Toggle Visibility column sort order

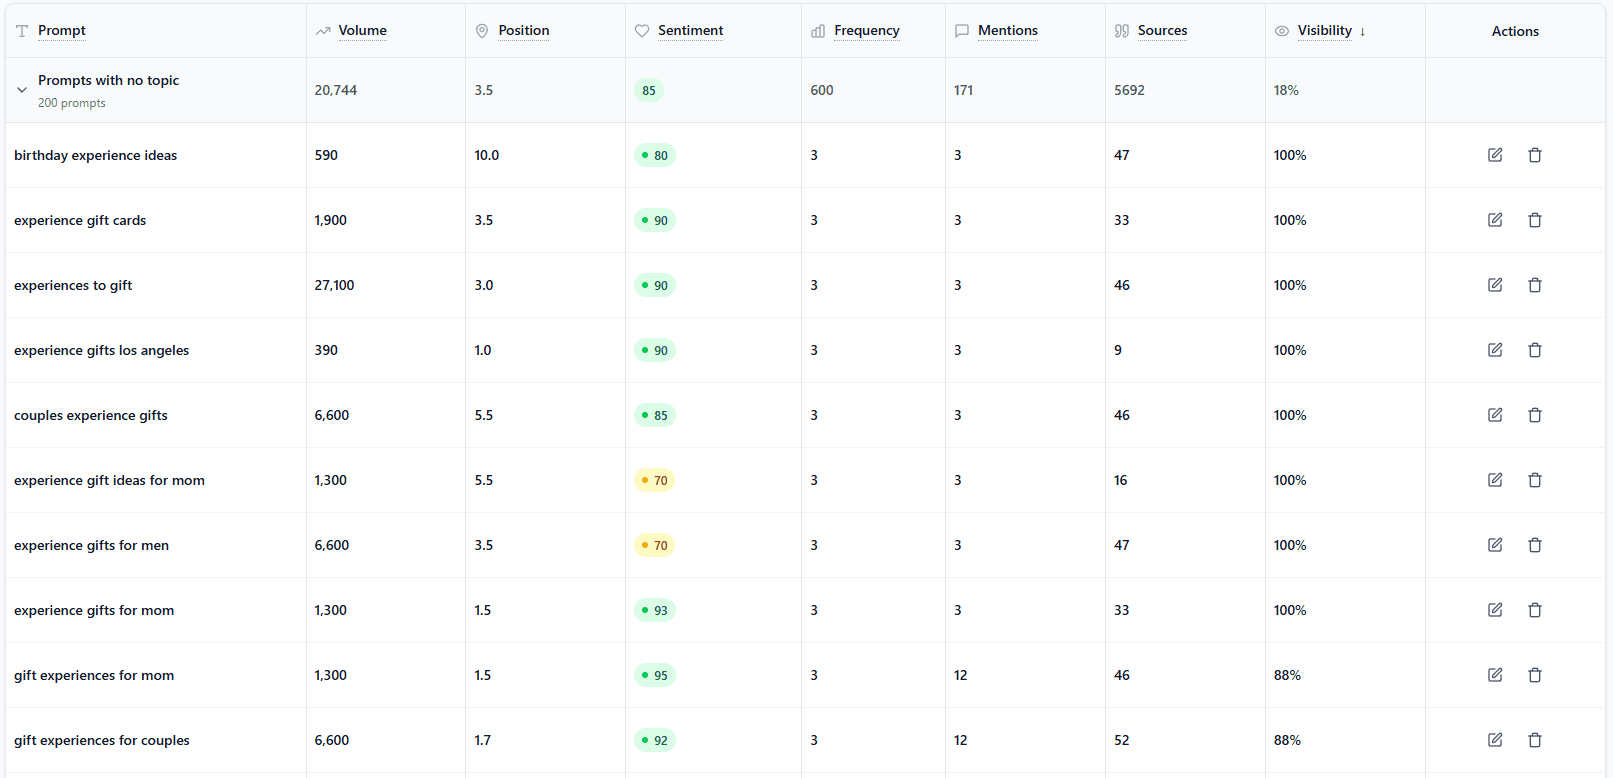[x=1325, y=31]
